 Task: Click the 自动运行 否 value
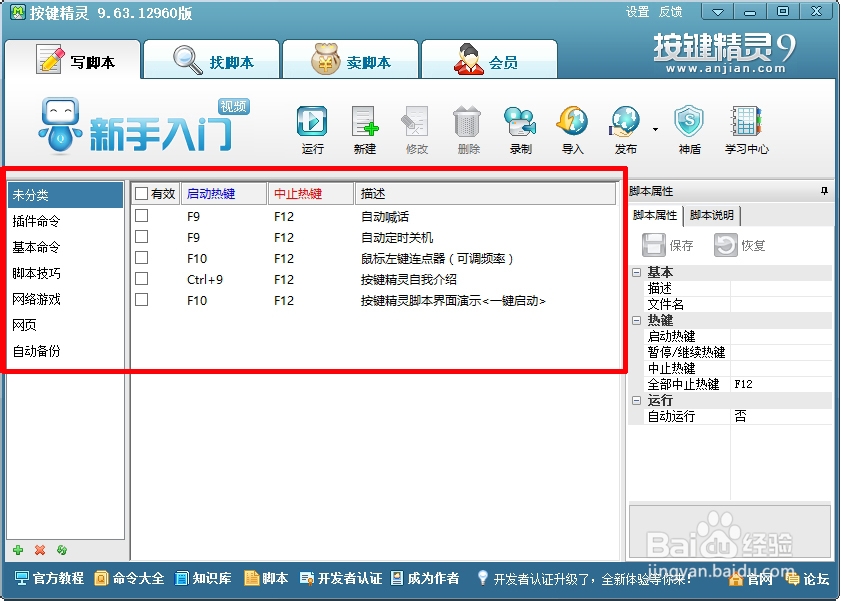coord(781,416)
